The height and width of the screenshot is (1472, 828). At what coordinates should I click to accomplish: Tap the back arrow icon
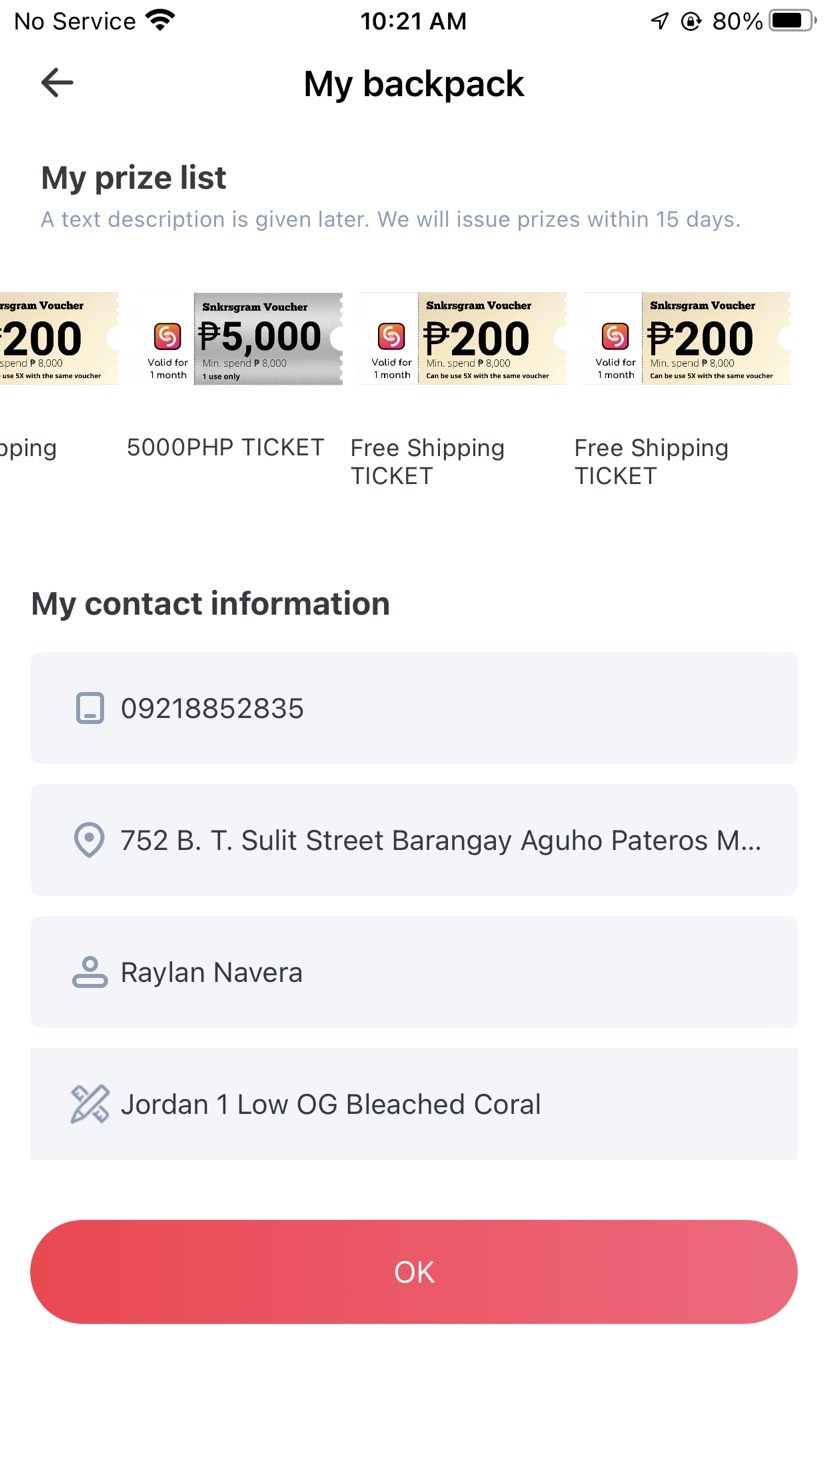click(57, 83)
